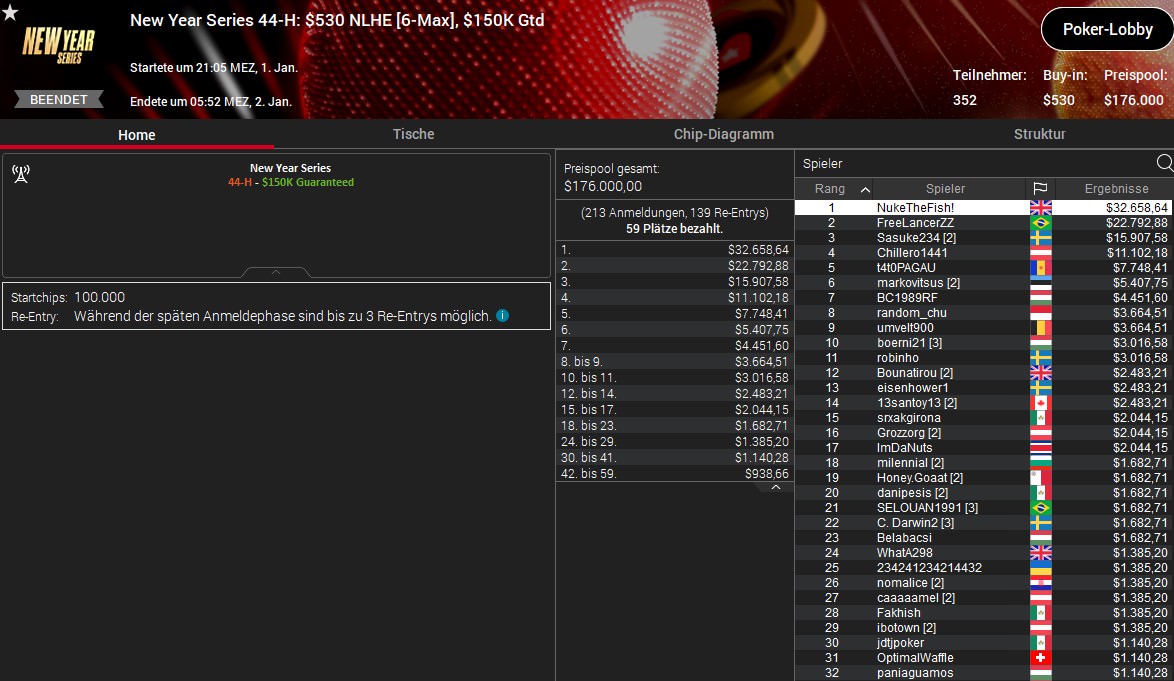Sort by Ergebnisse column header
Viewport: 1174px width, 681px height.
coord(1116,189)
